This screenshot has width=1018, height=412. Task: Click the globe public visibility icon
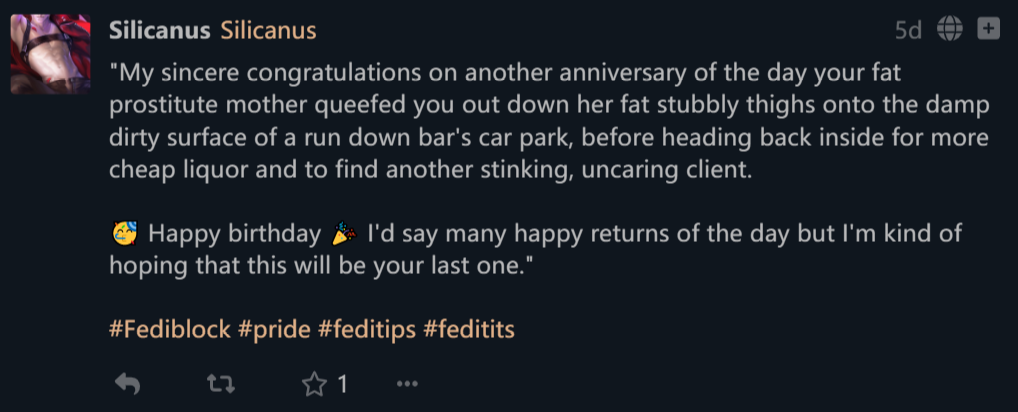[x=950, y=29]
